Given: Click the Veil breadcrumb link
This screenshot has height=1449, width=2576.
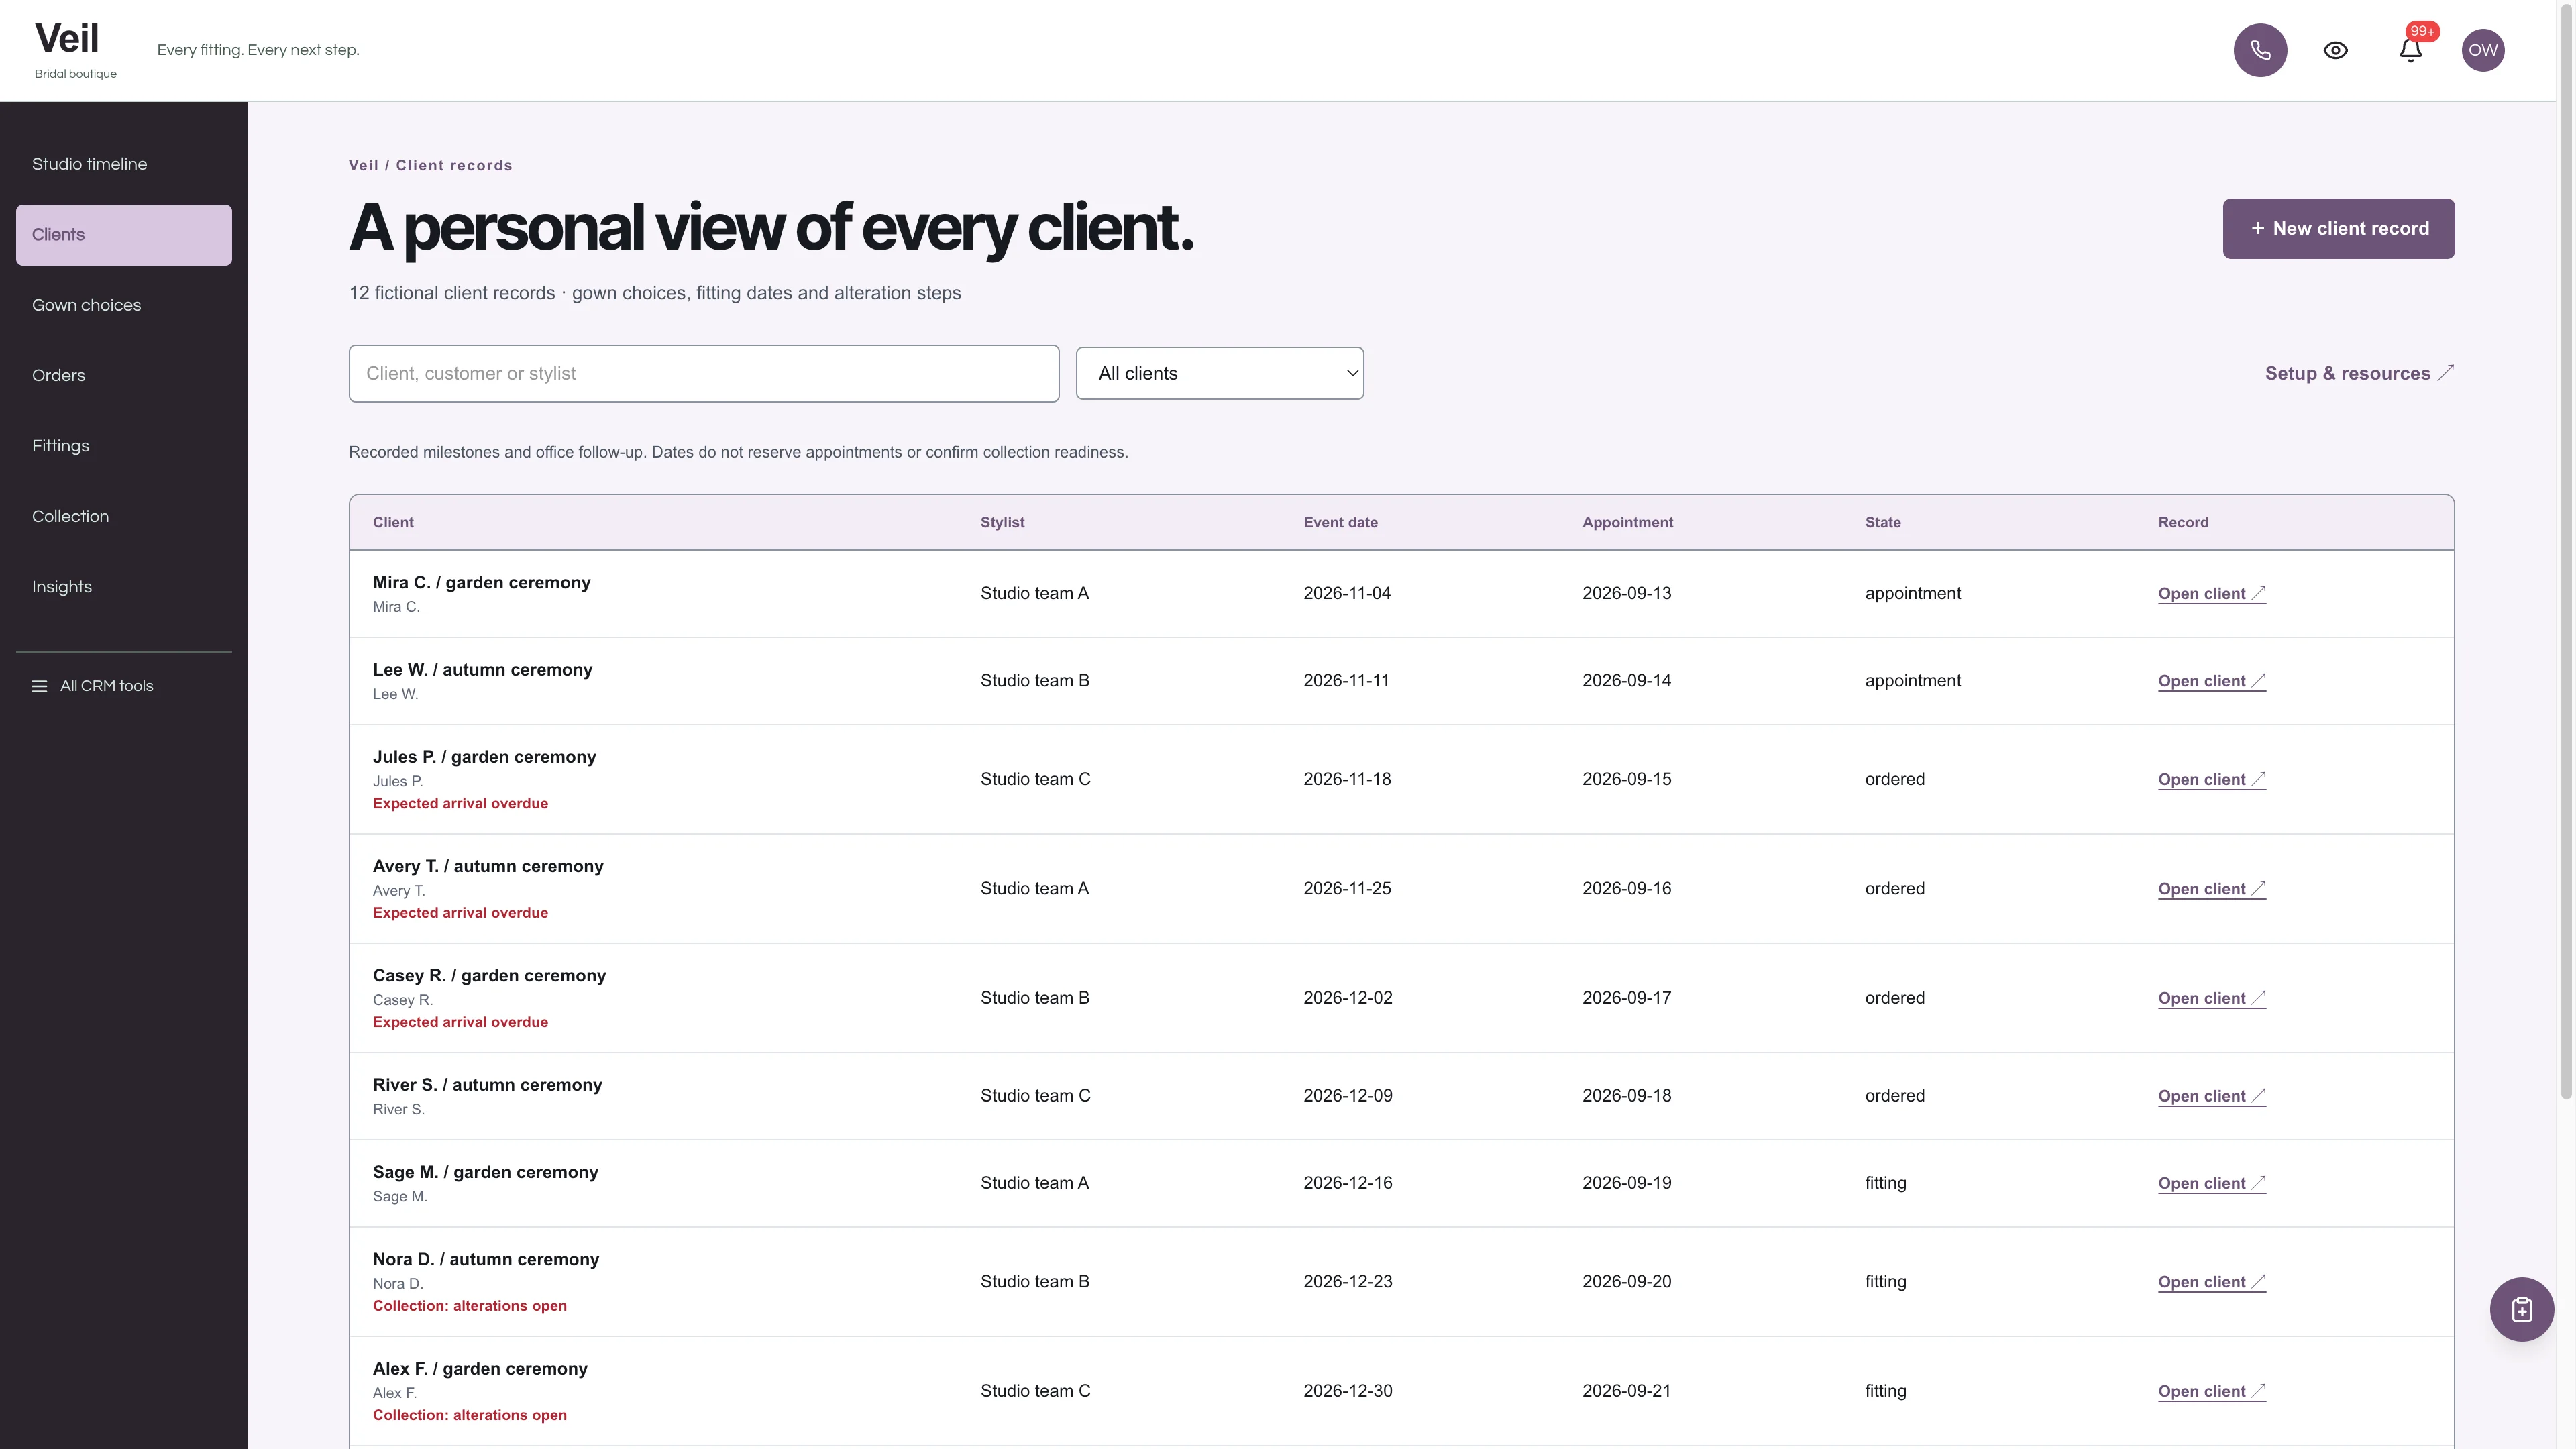Looking at the screenshot, I should click(363, 166).
